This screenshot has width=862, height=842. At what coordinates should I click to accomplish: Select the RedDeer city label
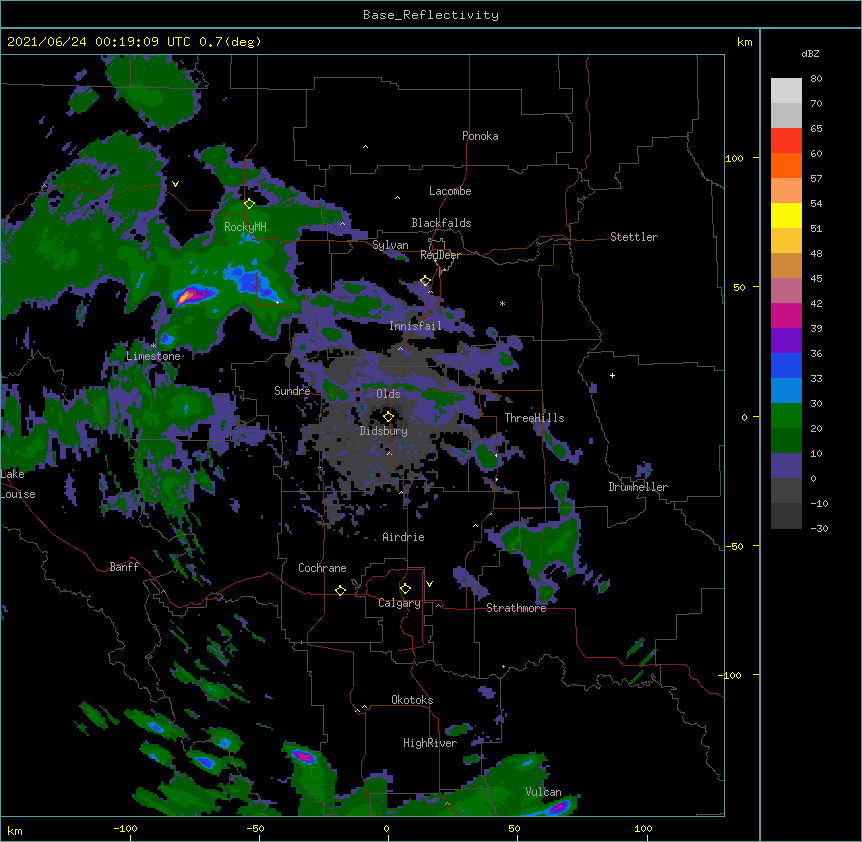click(x=440, y=255)
